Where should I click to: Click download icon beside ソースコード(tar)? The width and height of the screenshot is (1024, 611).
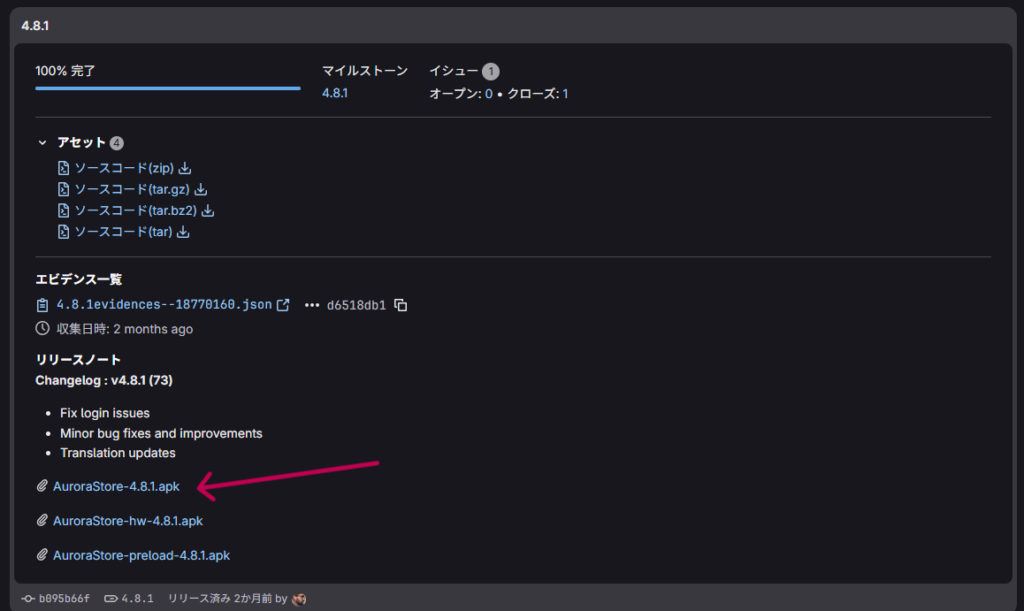(x=184, y=232)
